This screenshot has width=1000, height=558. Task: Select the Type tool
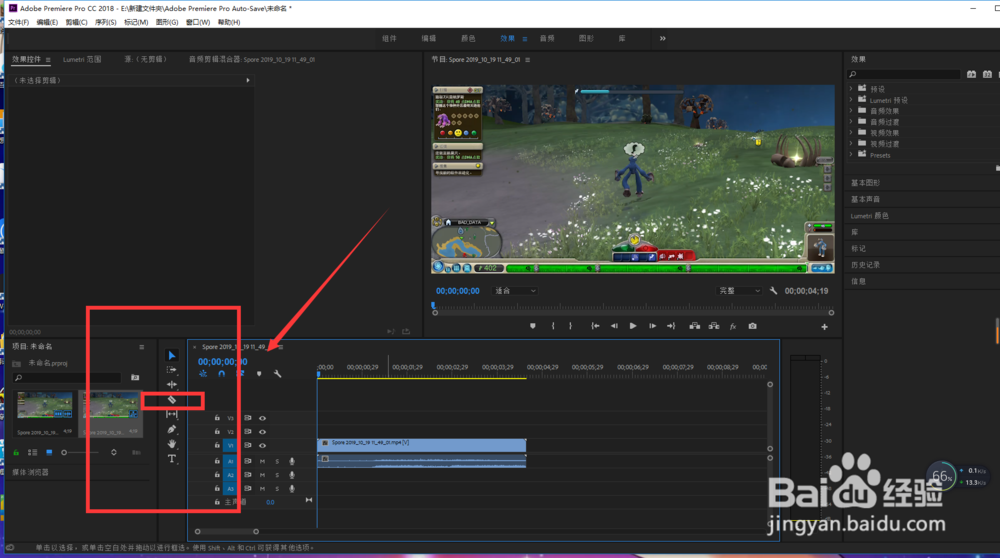172,459
